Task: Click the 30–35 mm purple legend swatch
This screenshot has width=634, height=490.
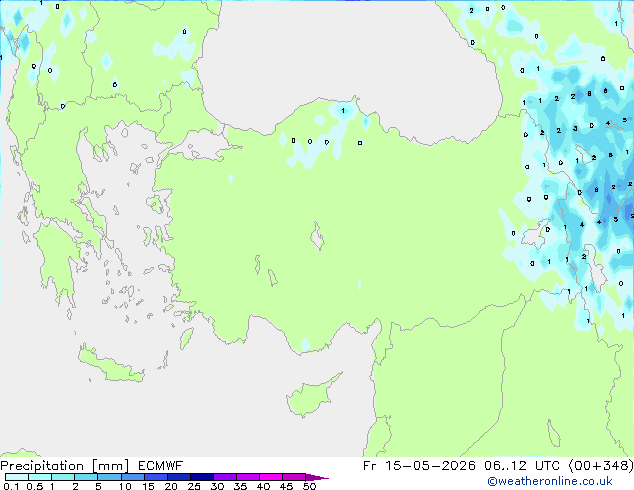Action: click(x=225, y=477)
